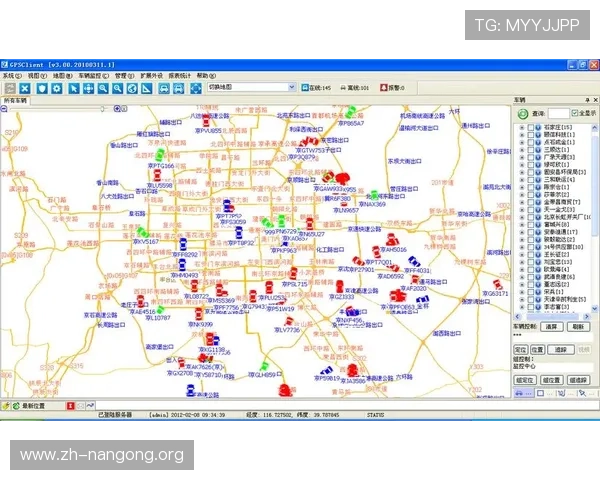600x480 pixels.
Task: Click the 查询 search input field
Action: tap(559, 114)
